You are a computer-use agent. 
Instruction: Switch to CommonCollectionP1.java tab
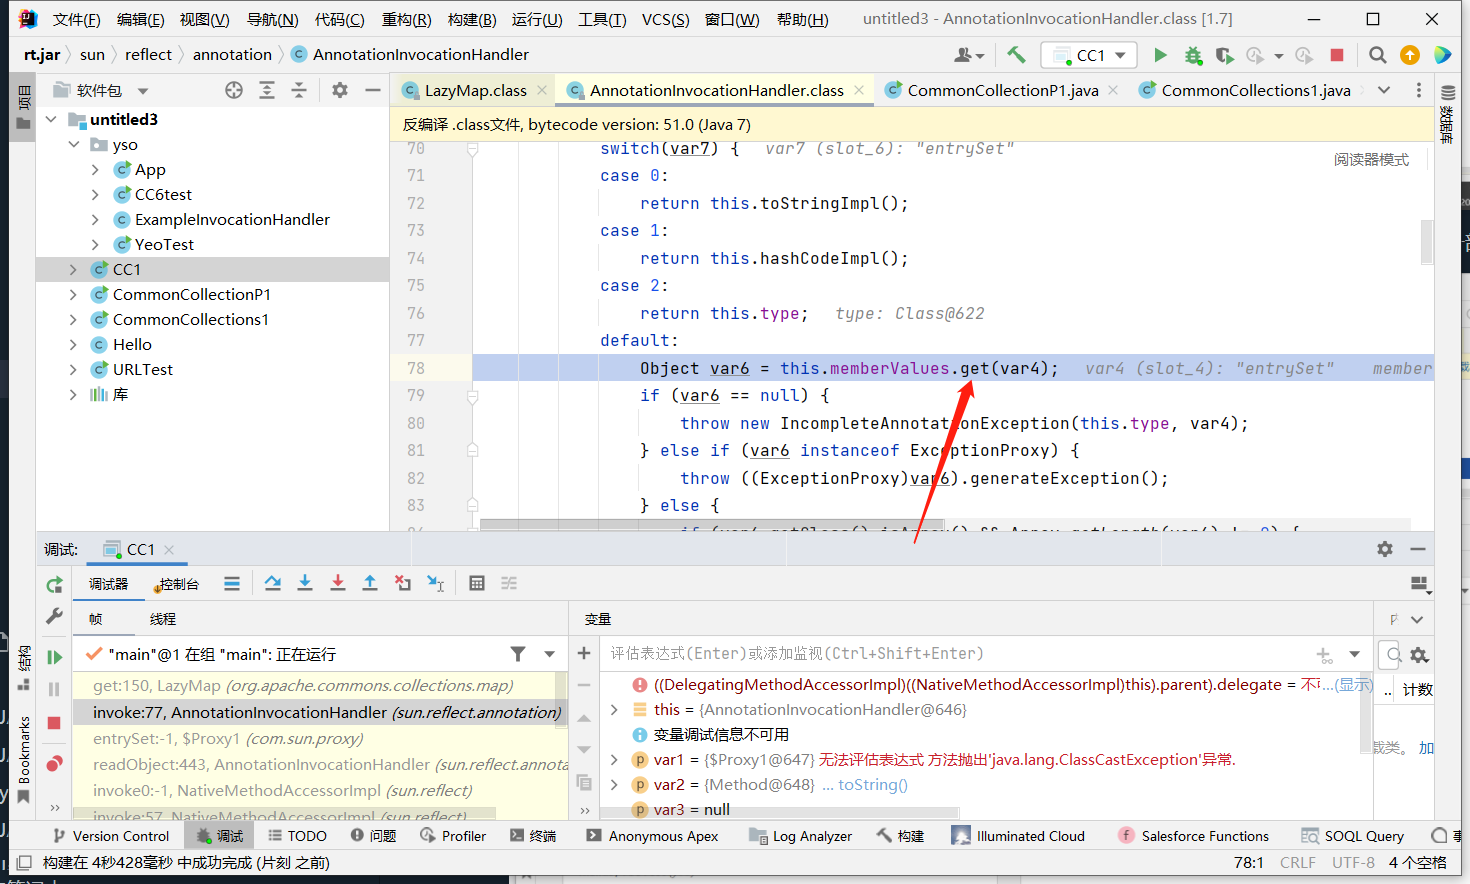point(1003,90)
